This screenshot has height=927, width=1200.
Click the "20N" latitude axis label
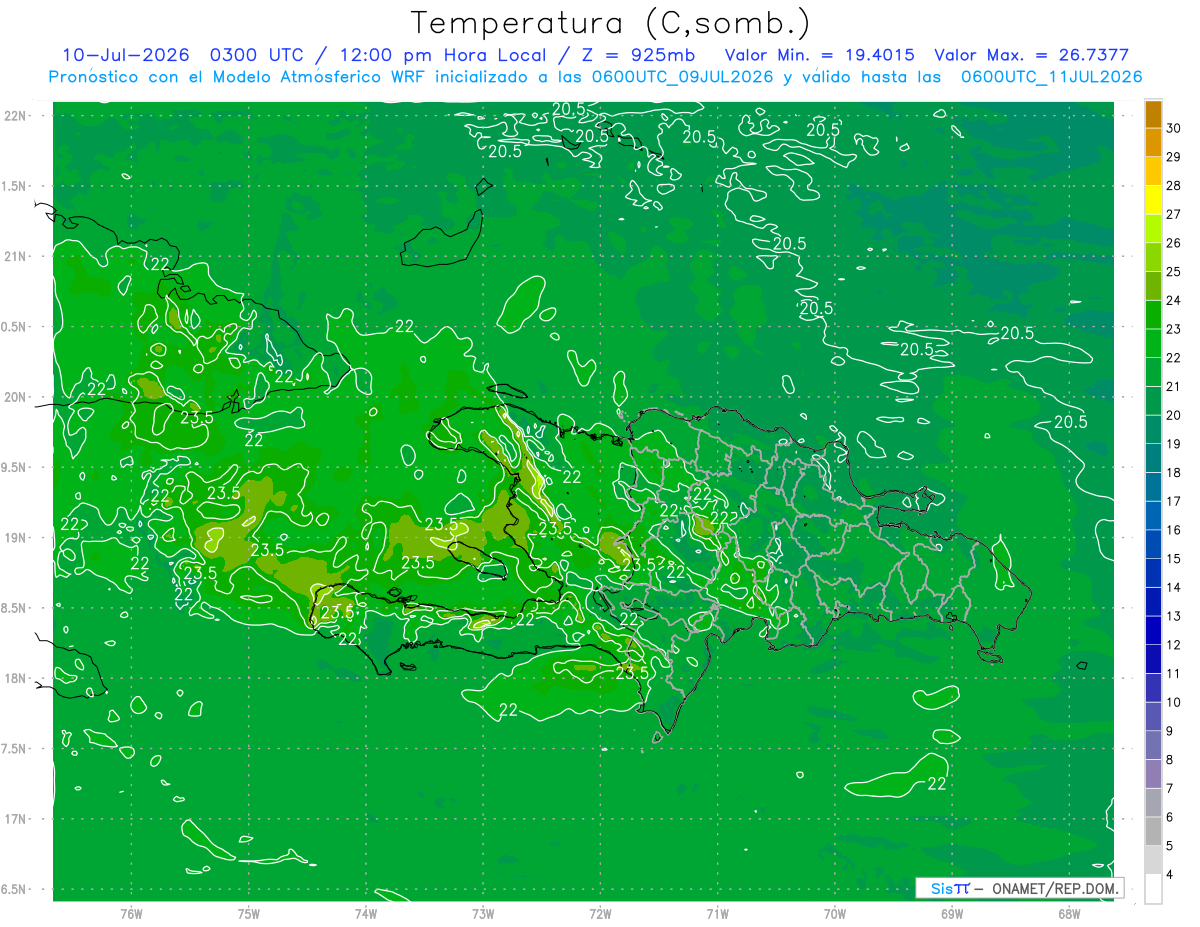14,397
